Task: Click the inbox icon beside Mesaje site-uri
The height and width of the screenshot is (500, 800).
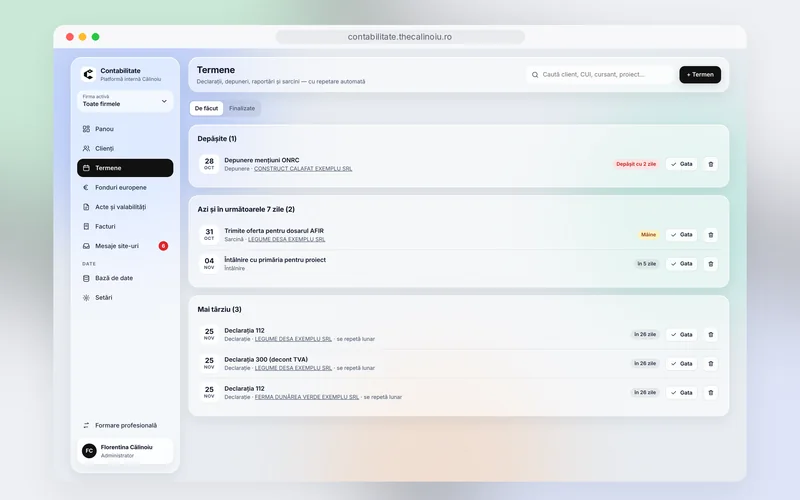Action: point(86,246)
